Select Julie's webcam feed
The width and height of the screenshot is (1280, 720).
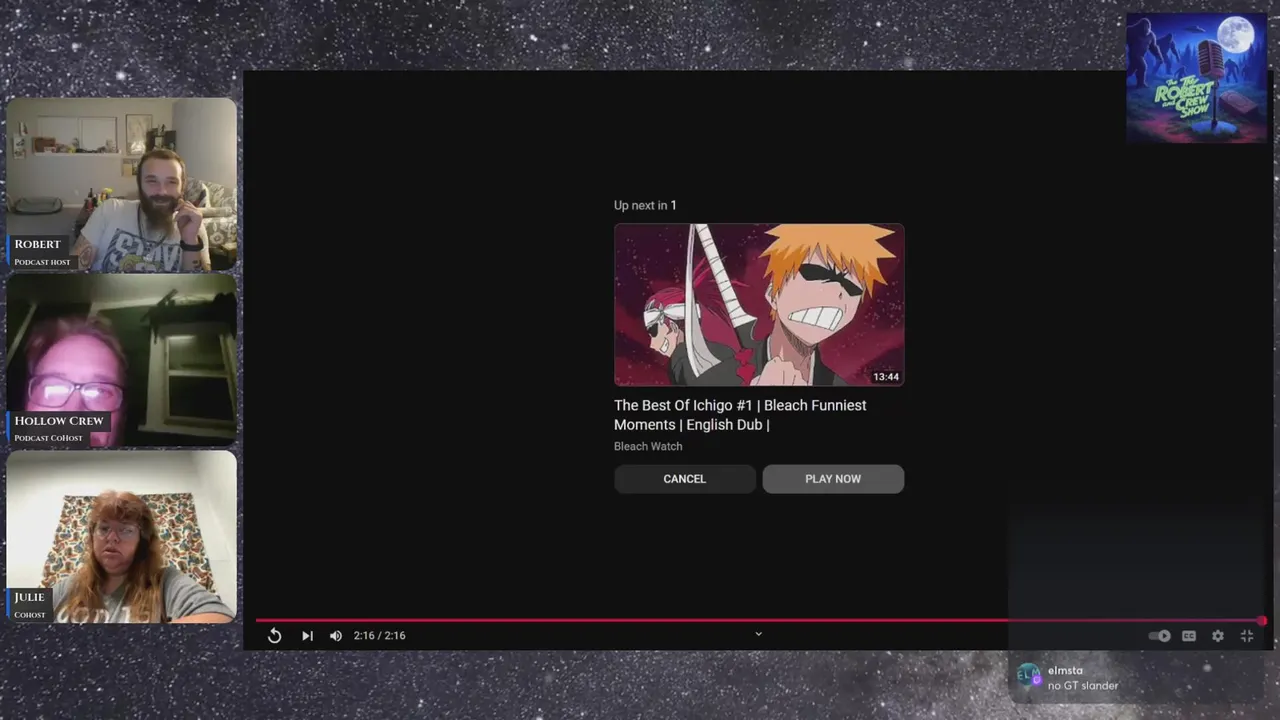(122, 537)
